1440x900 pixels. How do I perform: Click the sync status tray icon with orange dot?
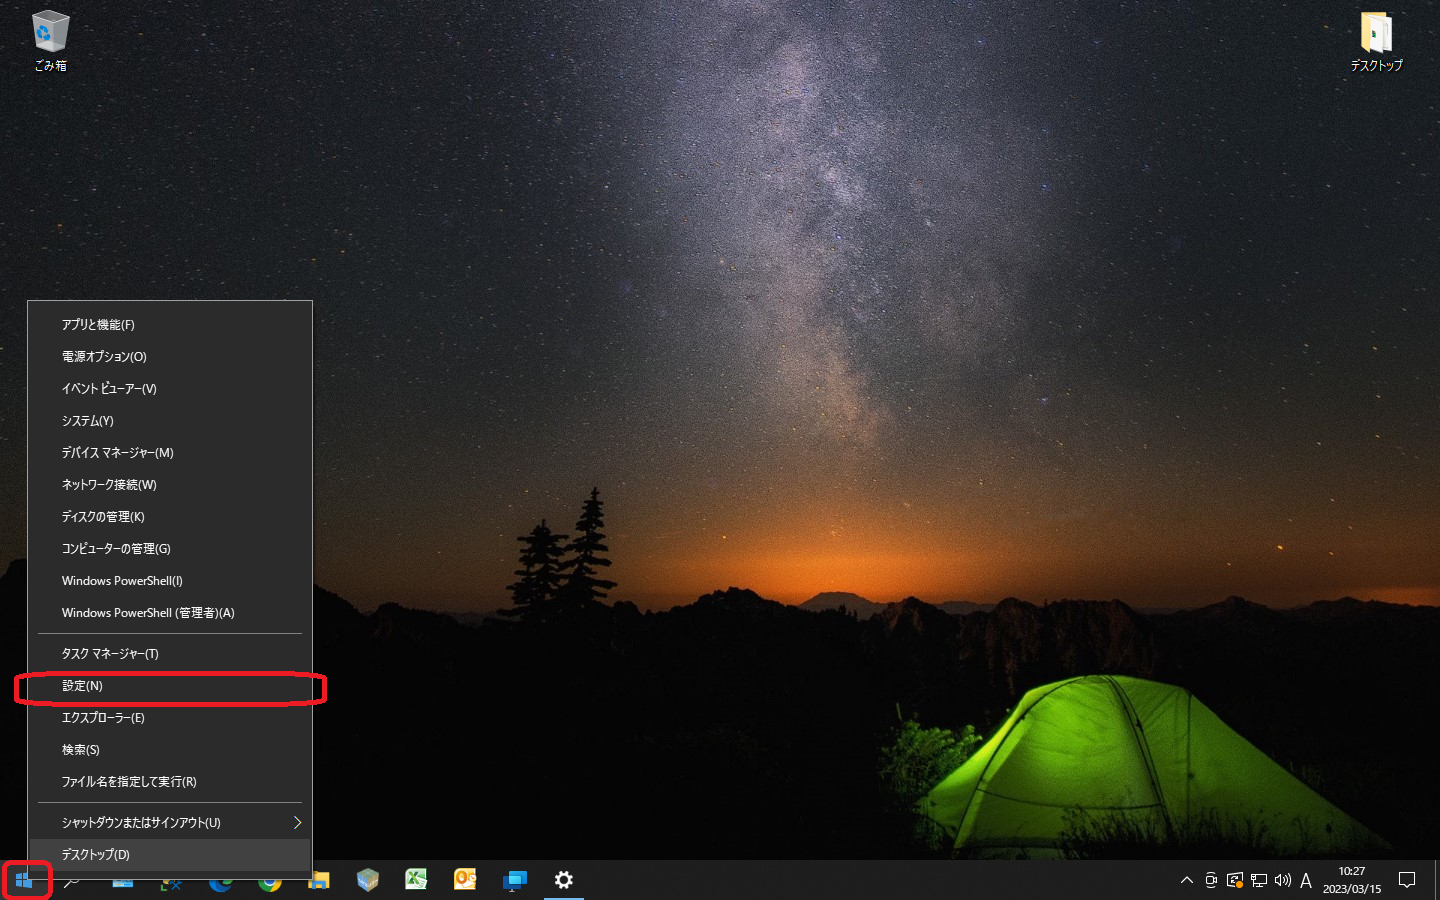[x=1235, y=880]
